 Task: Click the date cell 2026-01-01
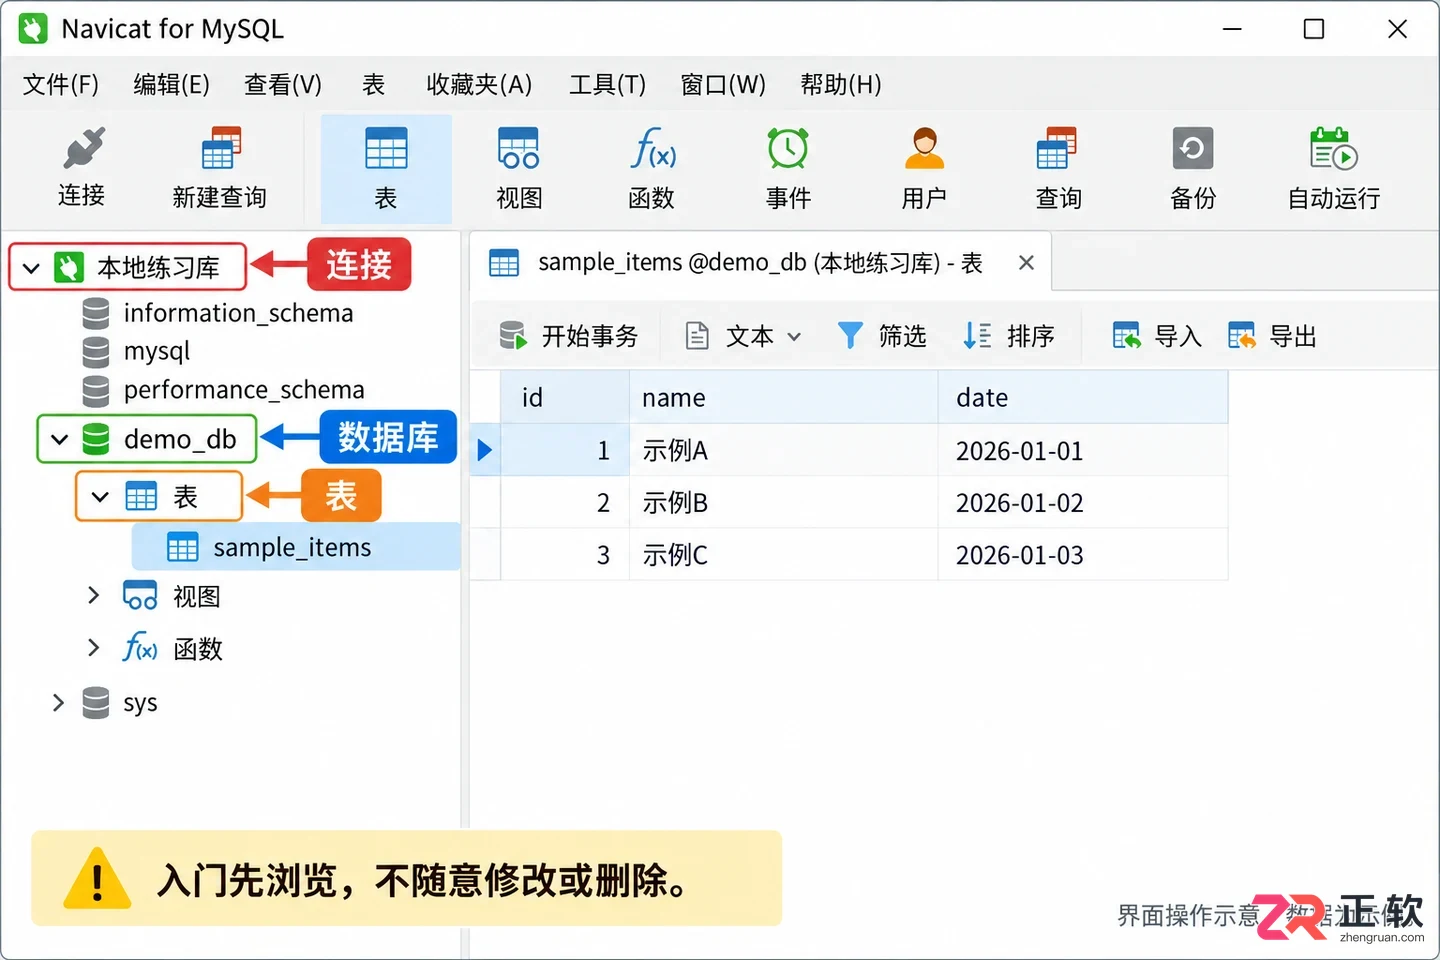pos(1083,451)
